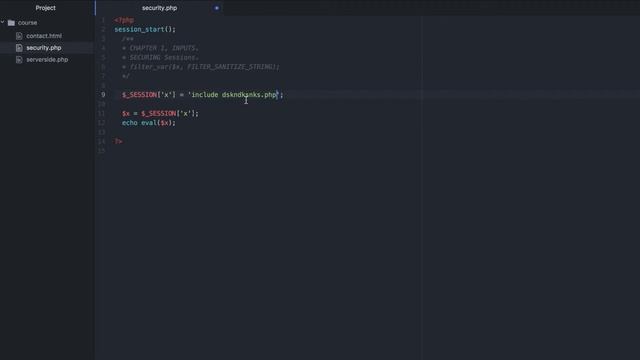Click the opening <?php tag
Screen dimensions: 640x360
point(124,20)
